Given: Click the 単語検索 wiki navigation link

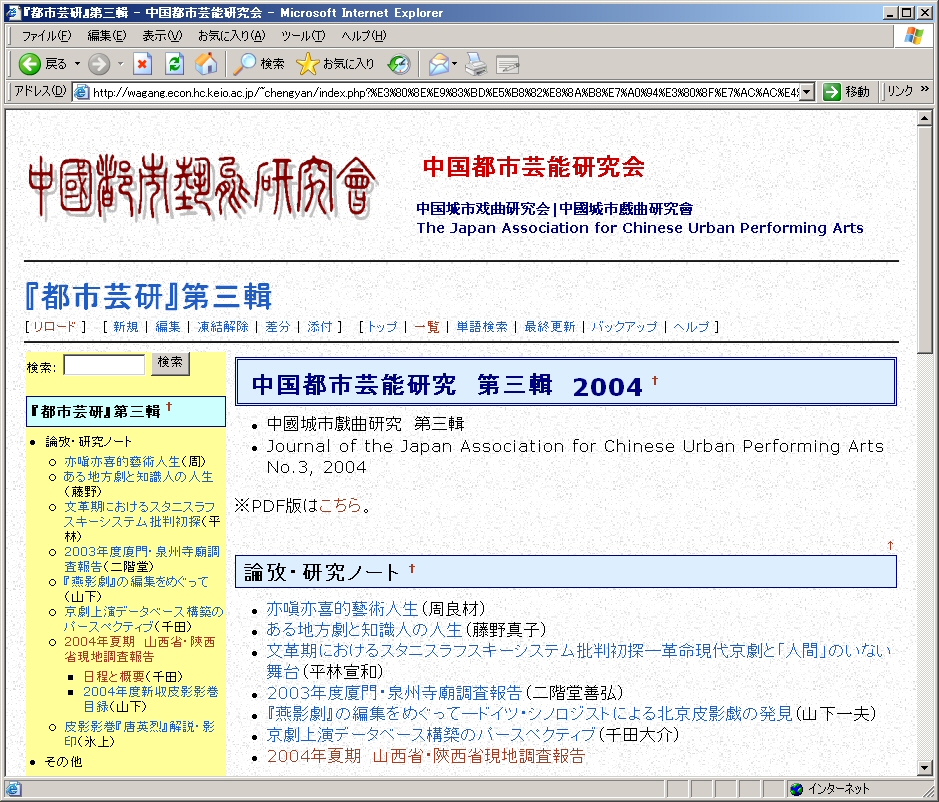Looking at the screenshot, I should (x=481, y=327).
